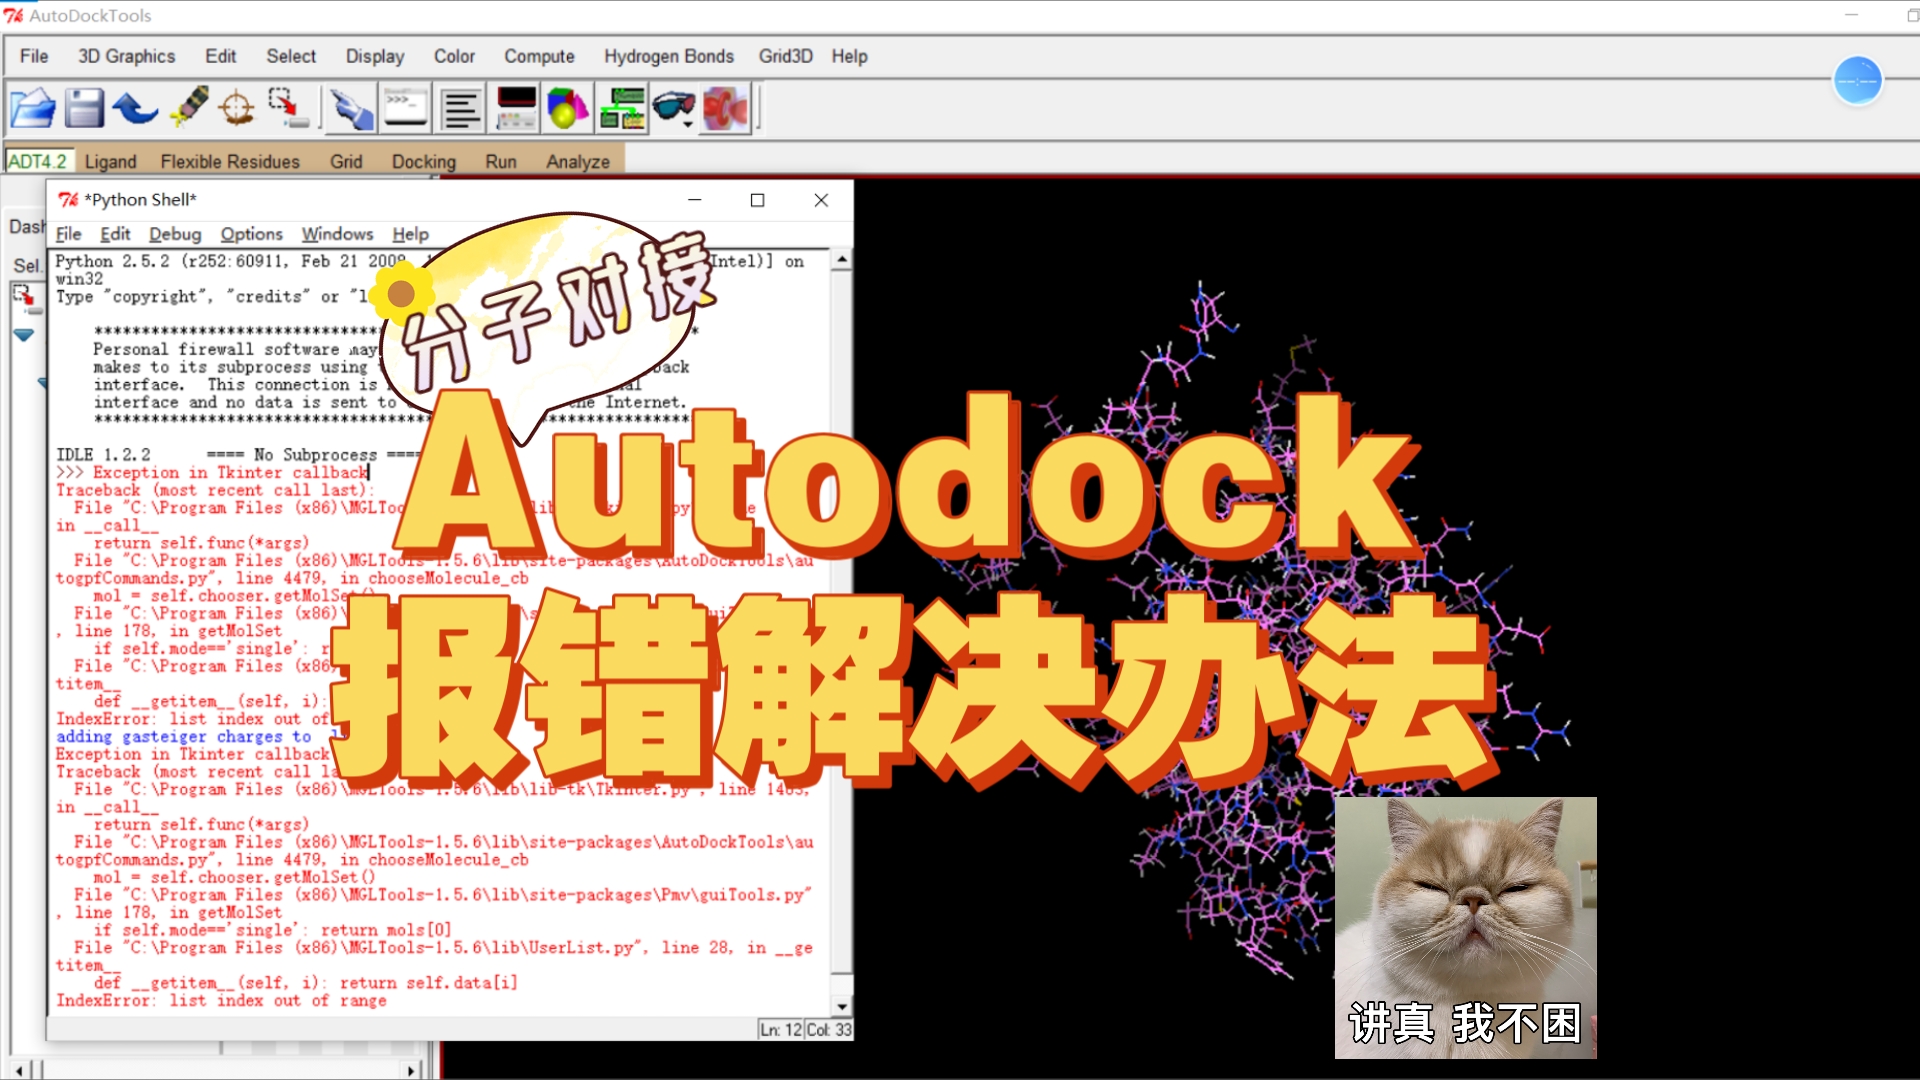Click the Analyze button

click(x=577, y=161)
